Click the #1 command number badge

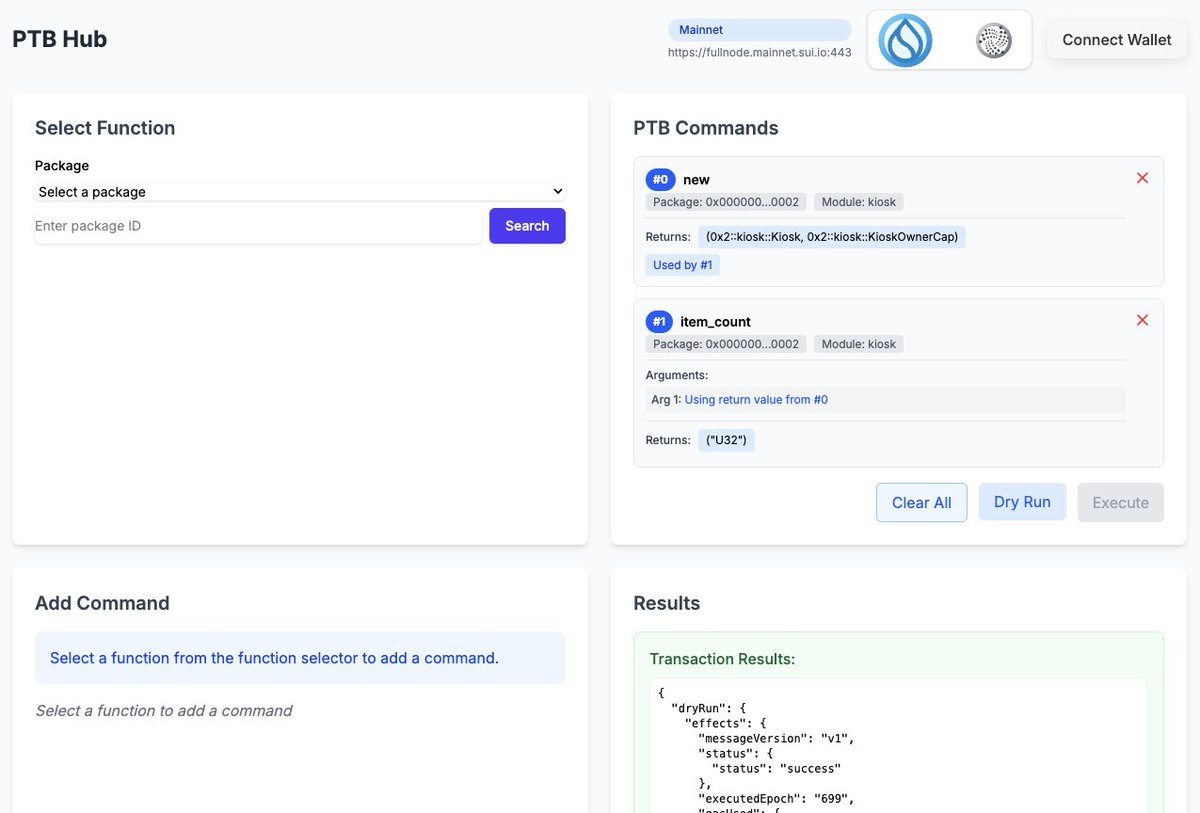660,322
